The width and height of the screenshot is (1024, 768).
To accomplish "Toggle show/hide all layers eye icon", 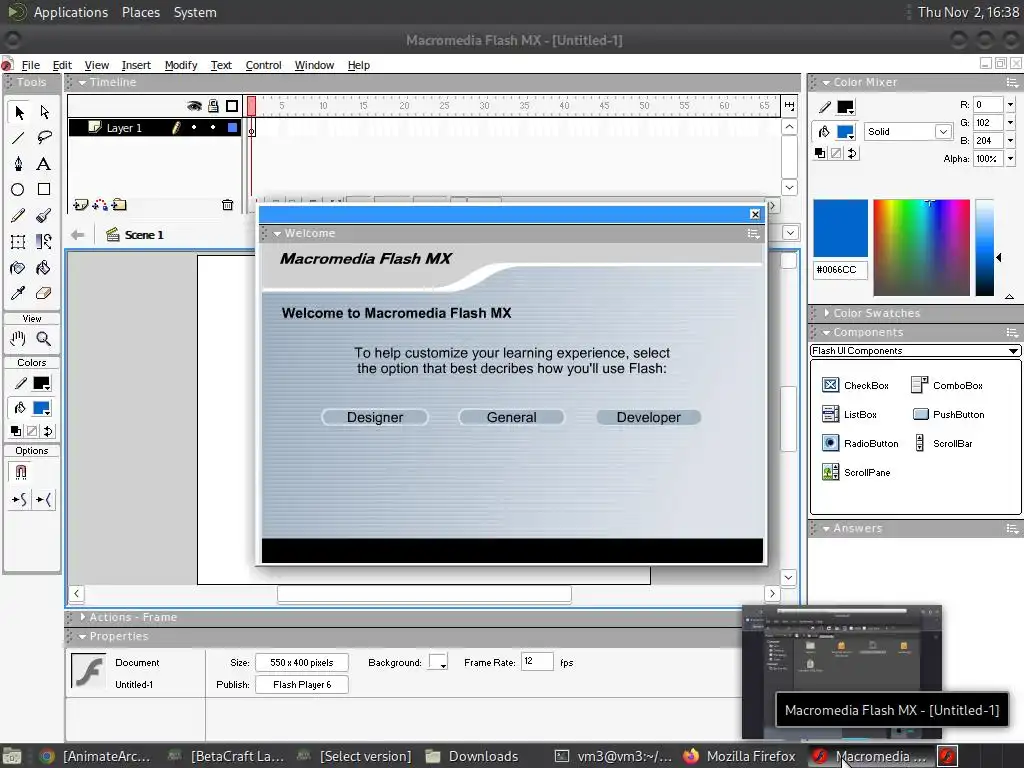I will pyautogui.click(x=194, y=106).
